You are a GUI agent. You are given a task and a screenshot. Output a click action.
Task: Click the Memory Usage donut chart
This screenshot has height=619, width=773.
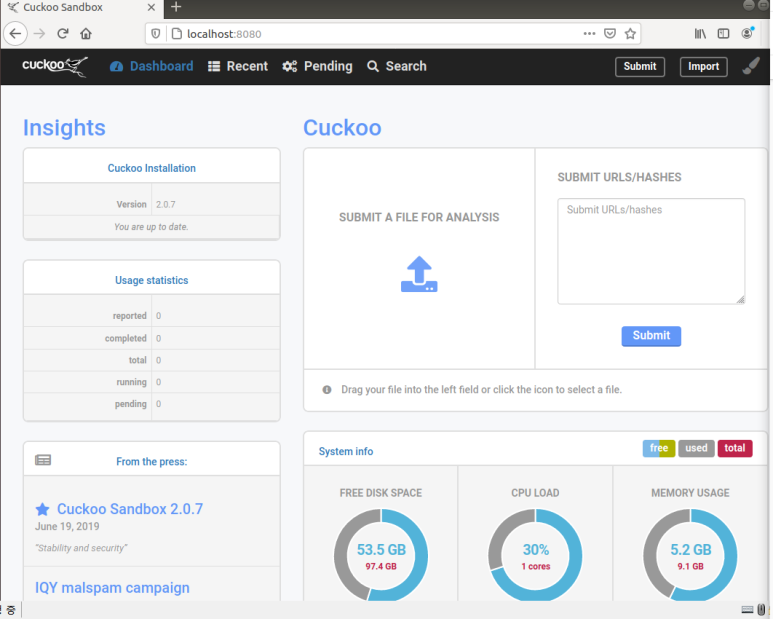tap(690, 555)
